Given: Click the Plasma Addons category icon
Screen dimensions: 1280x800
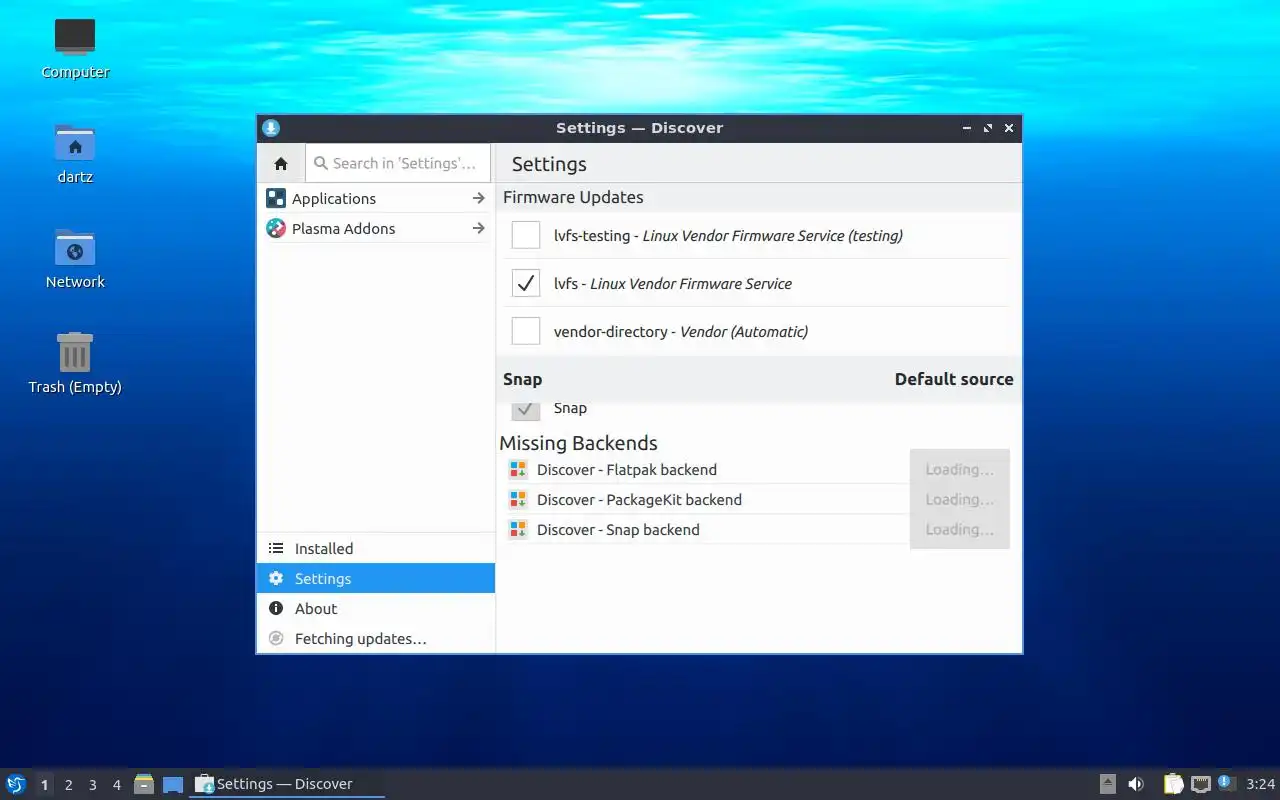Looking at the screenshot, I should (275, 228).
